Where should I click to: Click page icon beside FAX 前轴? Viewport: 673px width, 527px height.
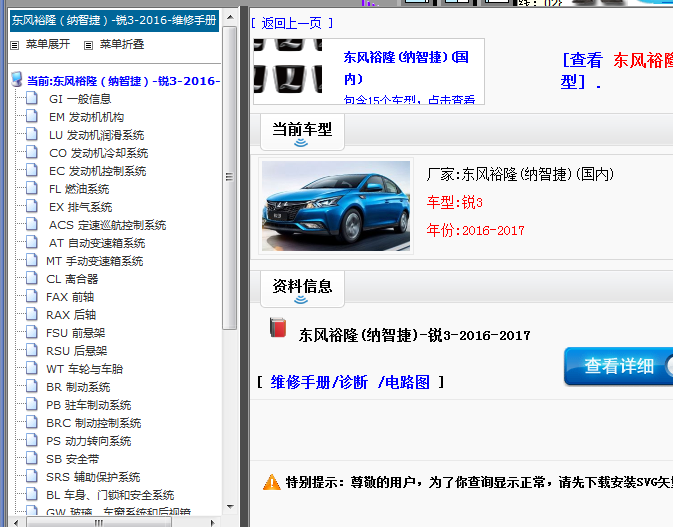tap(31, 296)
